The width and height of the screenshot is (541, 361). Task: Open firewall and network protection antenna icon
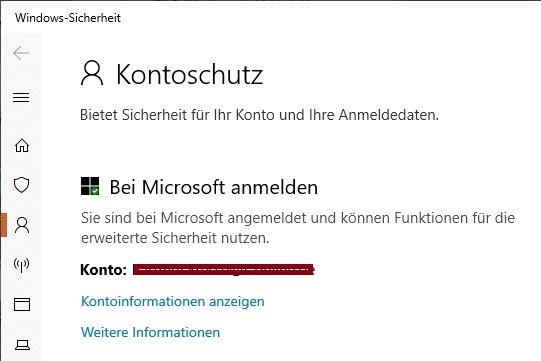click(x=21, y=265)
